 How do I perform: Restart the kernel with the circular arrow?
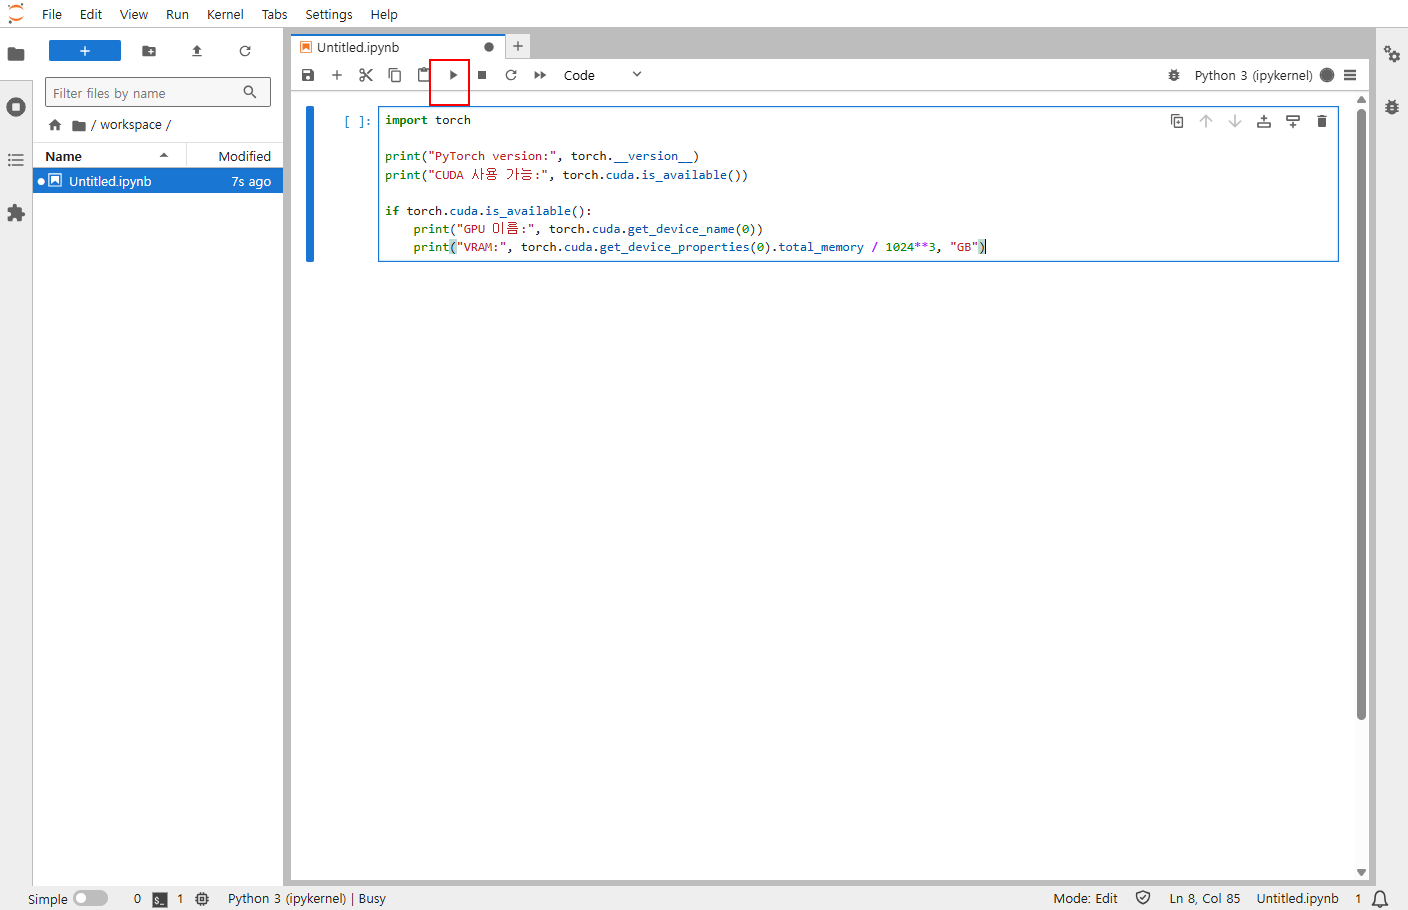(511, 75)
